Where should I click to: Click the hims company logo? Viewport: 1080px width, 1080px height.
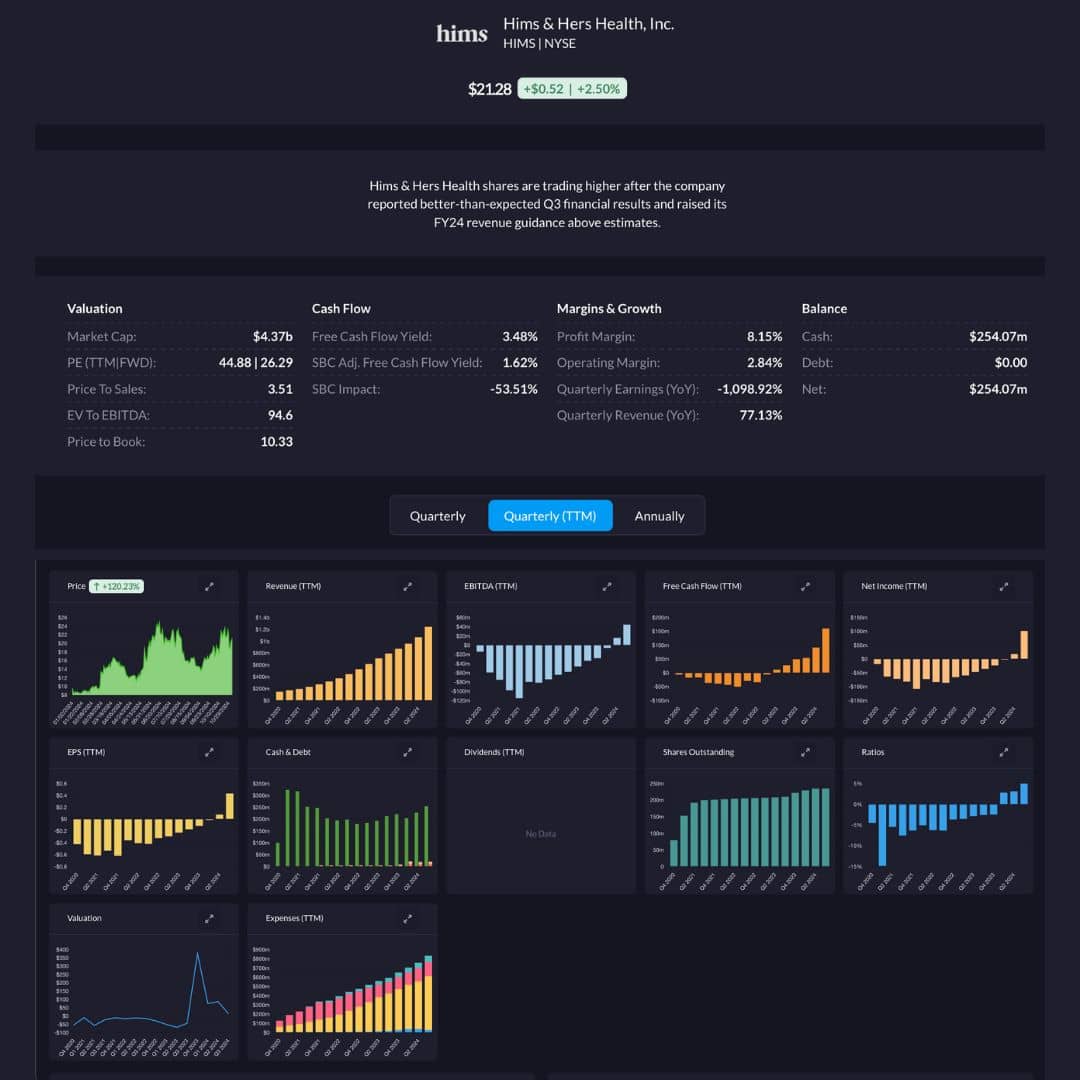461,33
